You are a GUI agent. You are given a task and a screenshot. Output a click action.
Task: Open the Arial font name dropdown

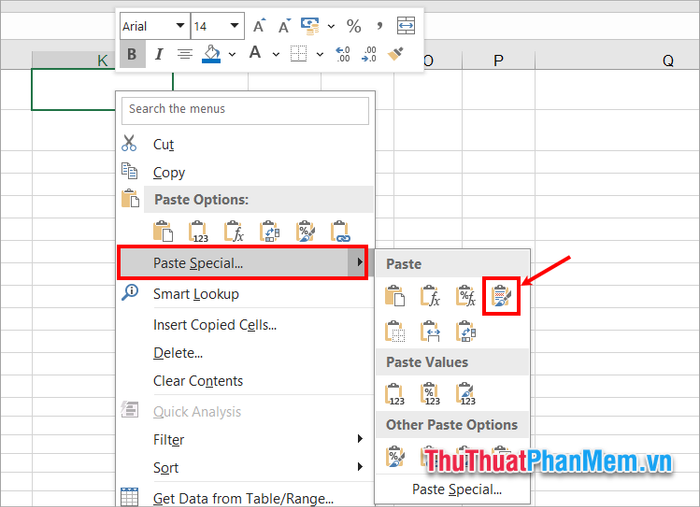[179, 26]
